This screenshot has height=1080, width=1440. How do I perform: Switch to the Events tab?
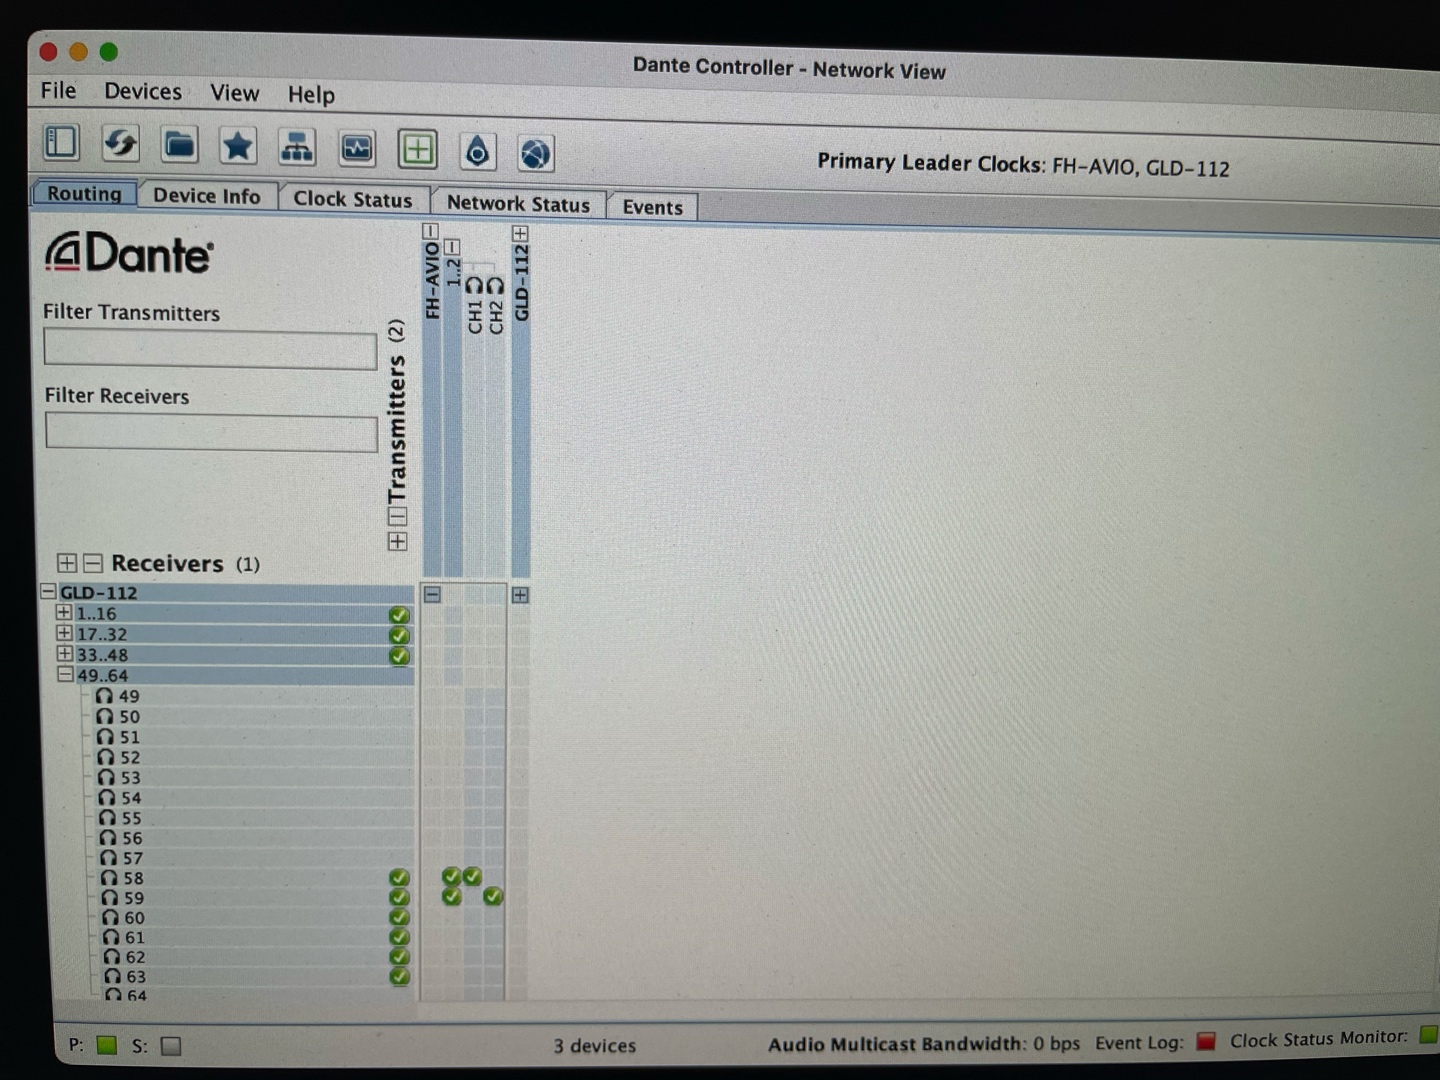pyautogui.click(x=653, y=207)
